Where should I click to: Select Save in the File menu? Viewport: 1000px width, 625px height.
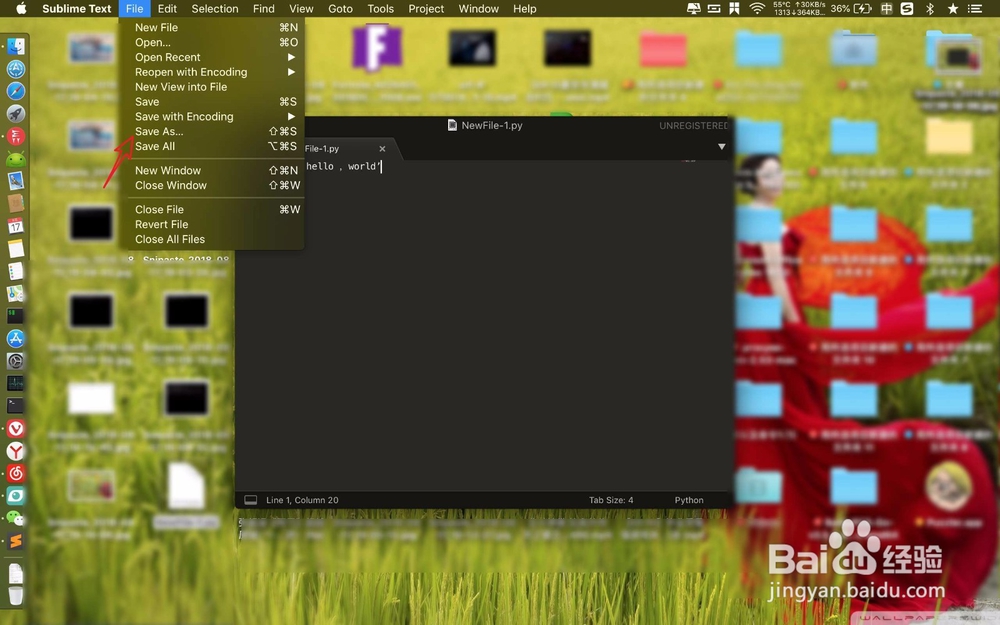point(211,101)
